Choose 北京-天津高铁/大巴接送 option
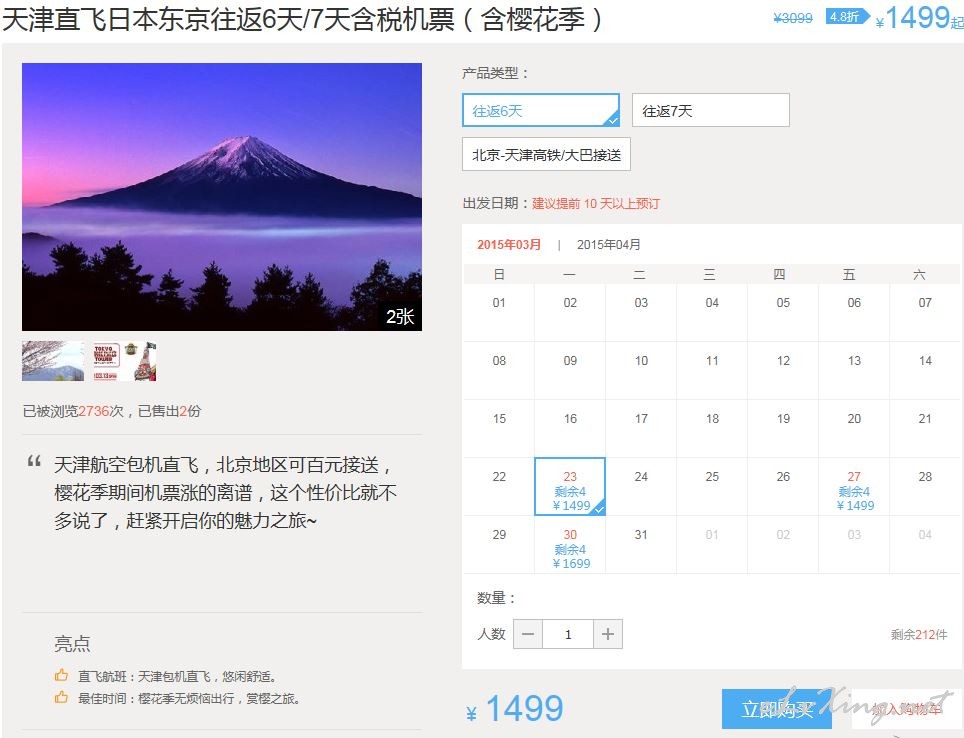Screen dimensions: 964x738 pos(547,154)
